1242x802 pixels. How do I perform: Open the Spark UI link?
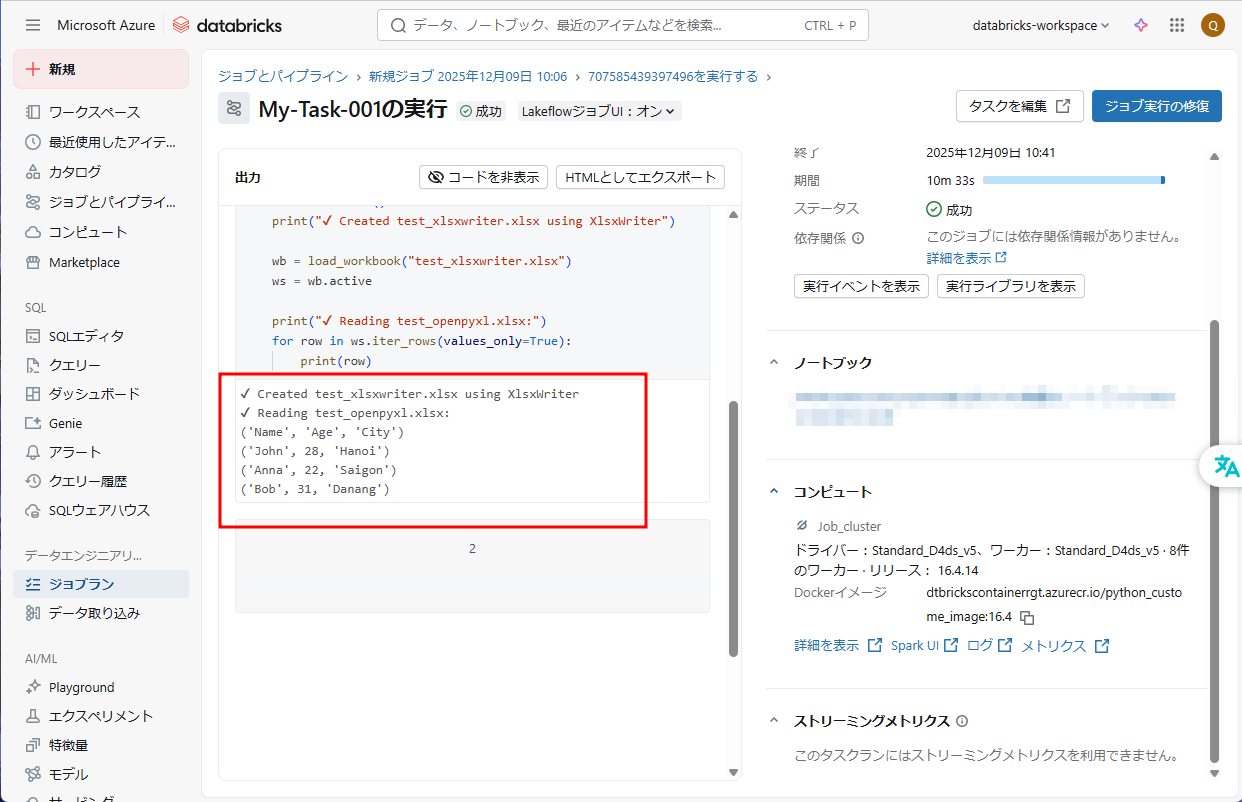[924, 646]
